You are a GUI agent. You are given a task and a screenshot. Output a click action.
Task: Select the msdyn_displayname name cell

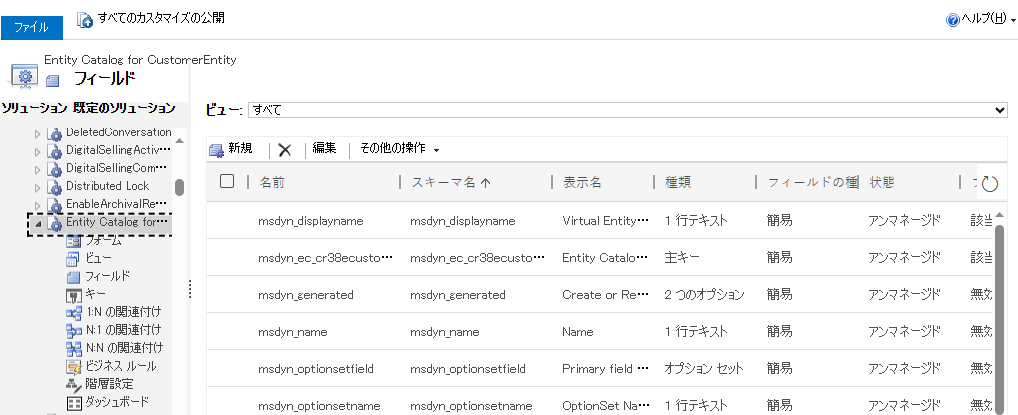310,221
